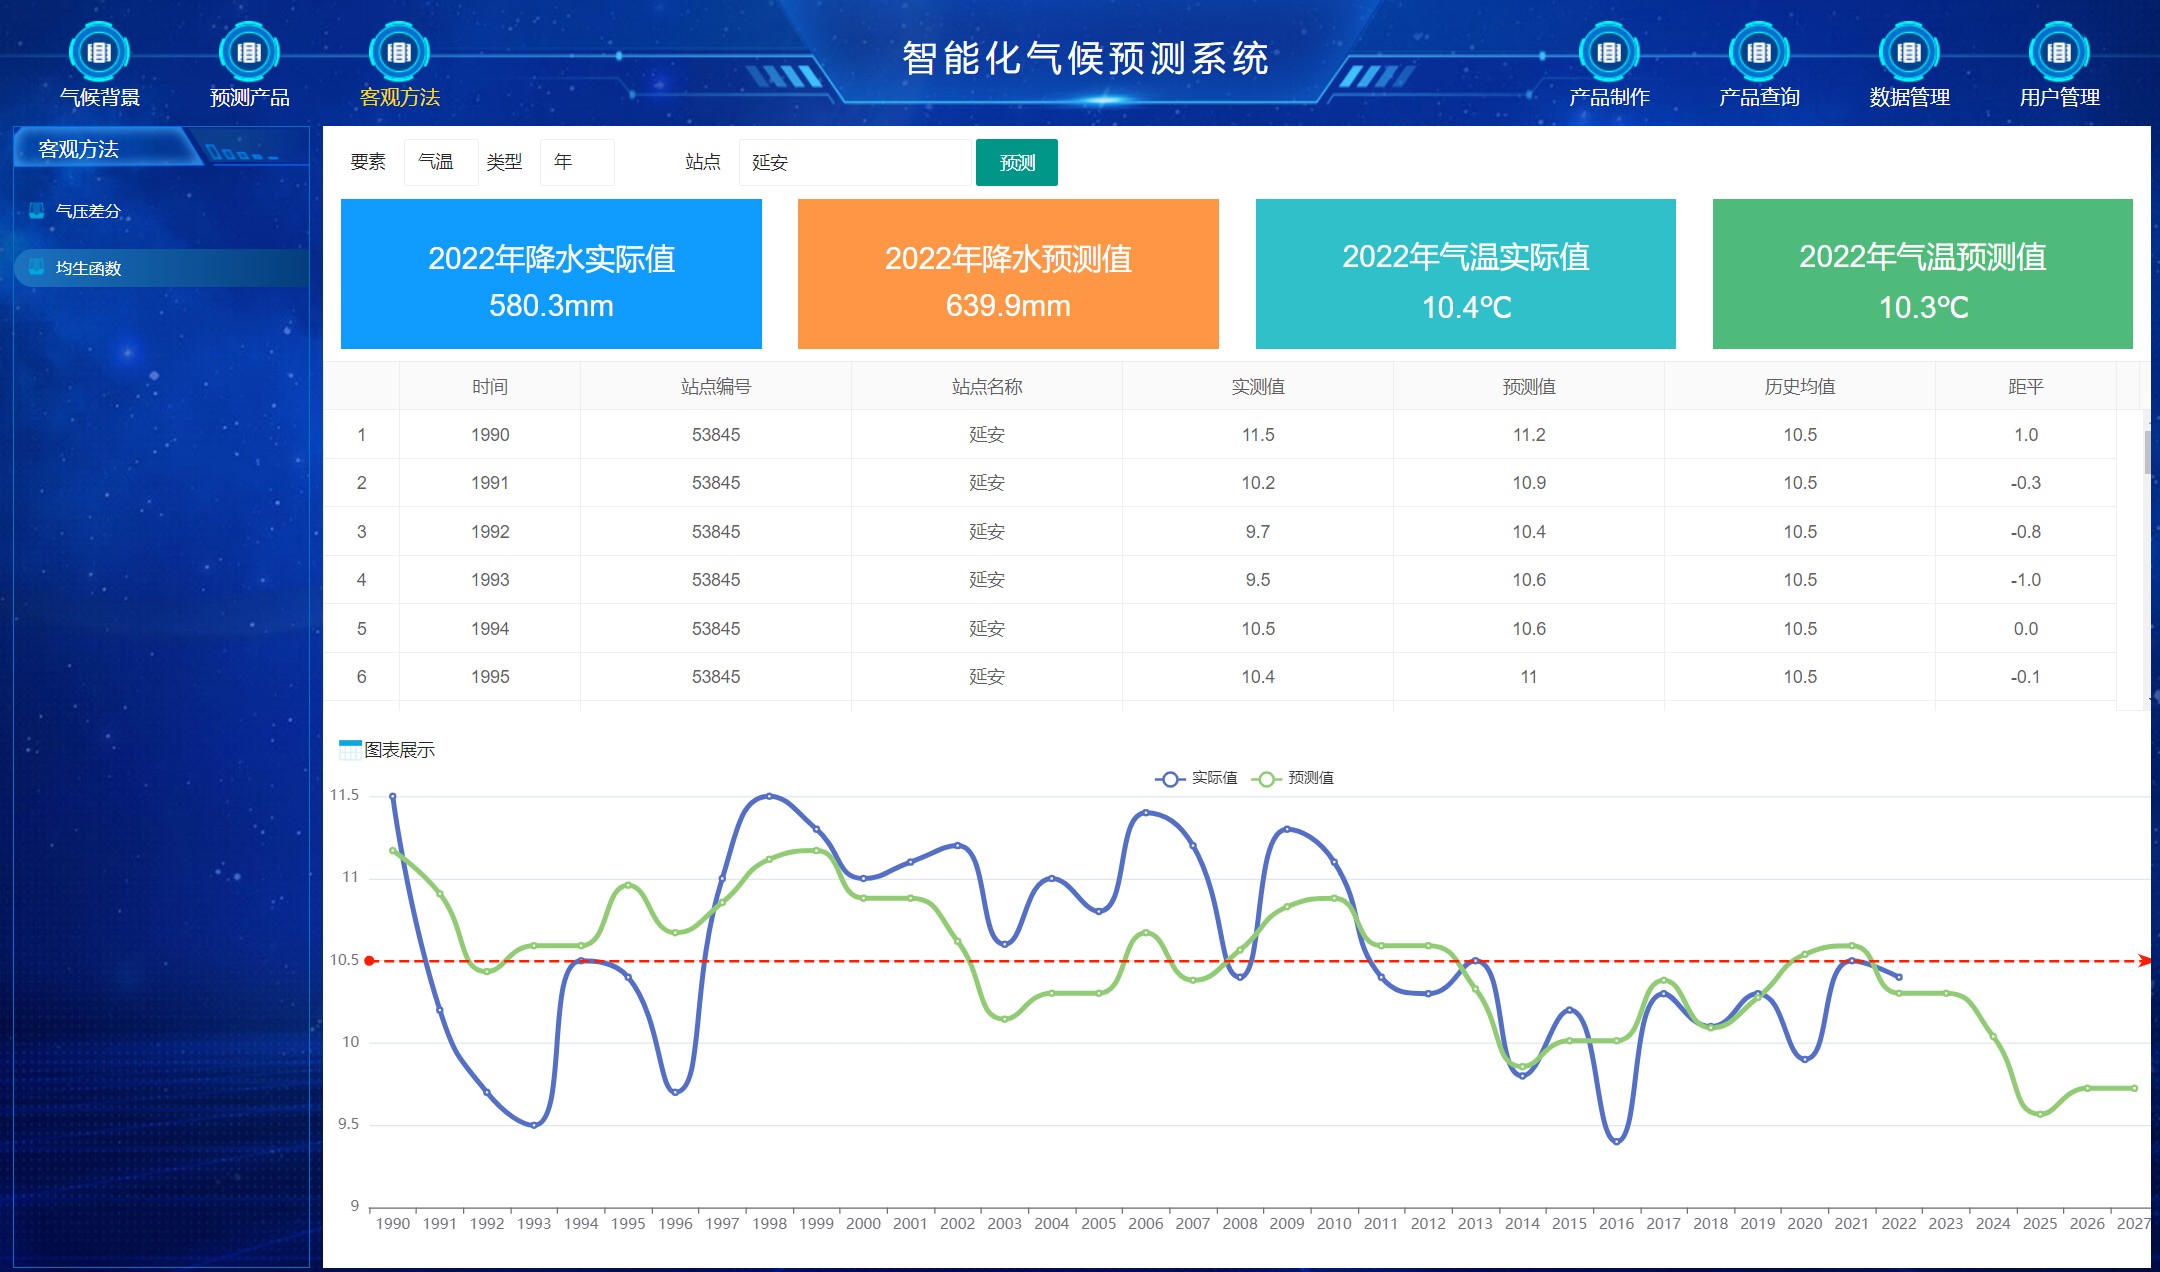
Task: Select the 客观方法 module icon
Action: 399,52
